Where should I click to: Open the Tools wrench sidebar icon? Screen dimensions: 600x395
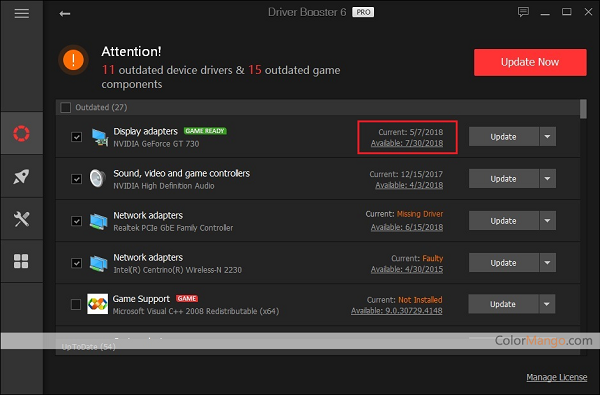coord(21,219)
